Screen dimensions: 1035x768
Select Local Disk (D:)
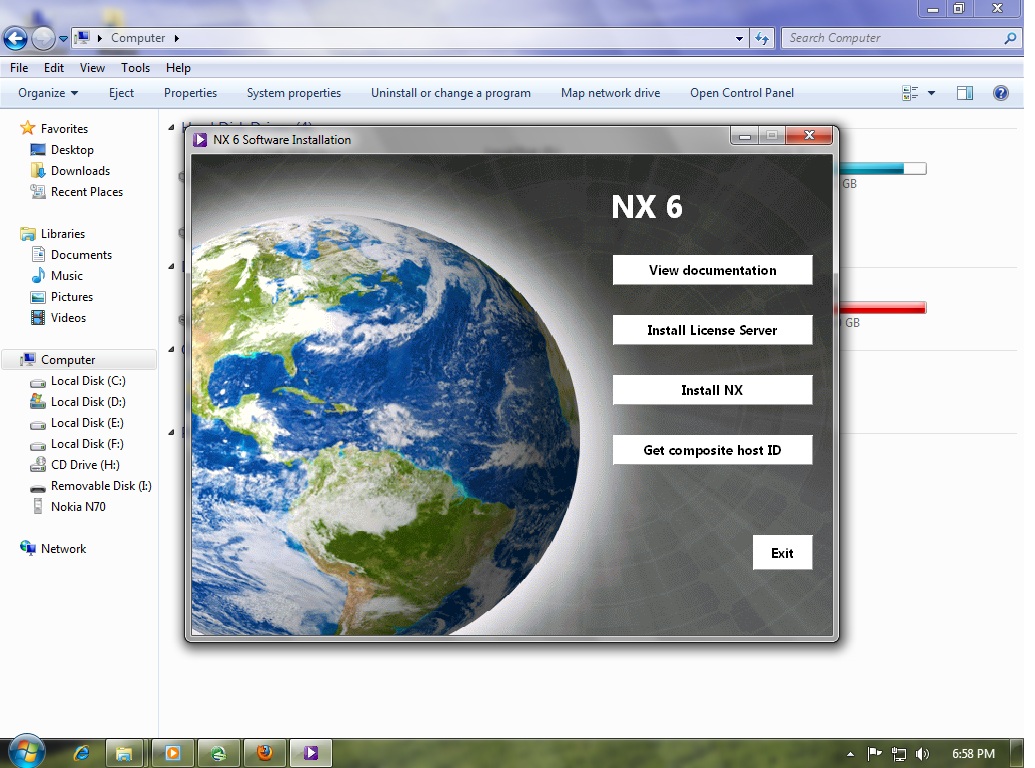click(x=88, y=402)
